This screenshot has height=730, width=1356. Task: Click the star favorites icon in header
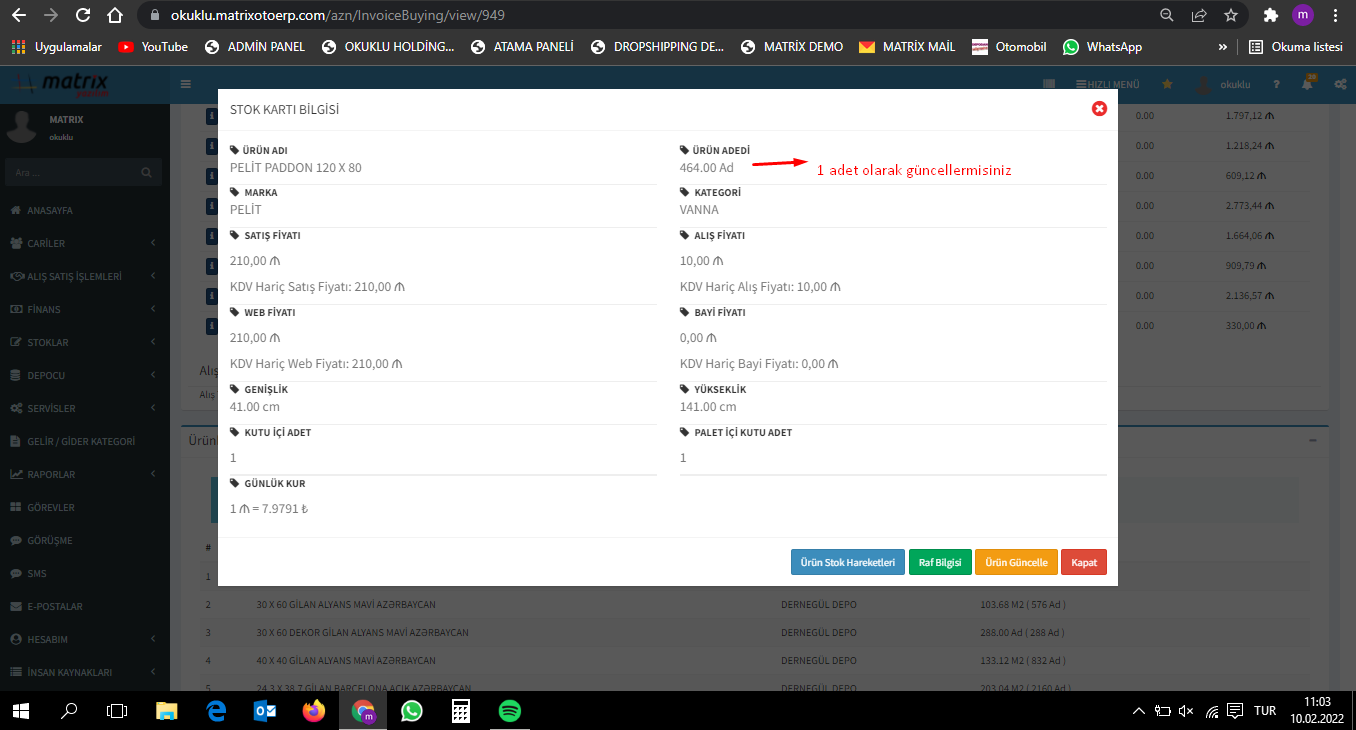tap(1167, 85)
